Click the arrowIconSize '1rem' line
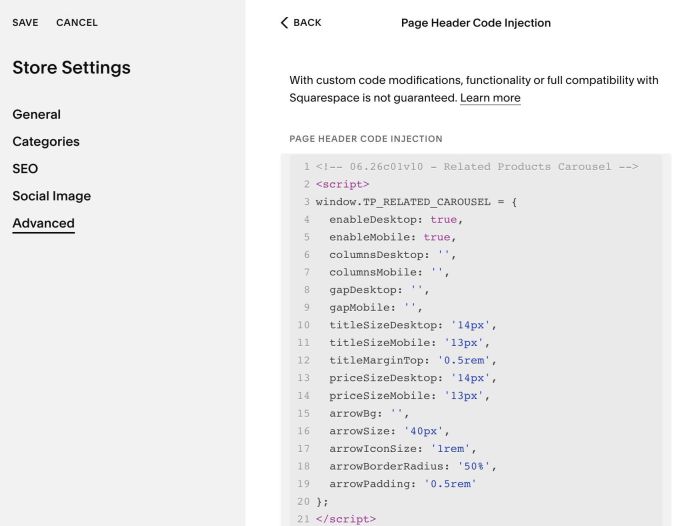 (403, 449)
